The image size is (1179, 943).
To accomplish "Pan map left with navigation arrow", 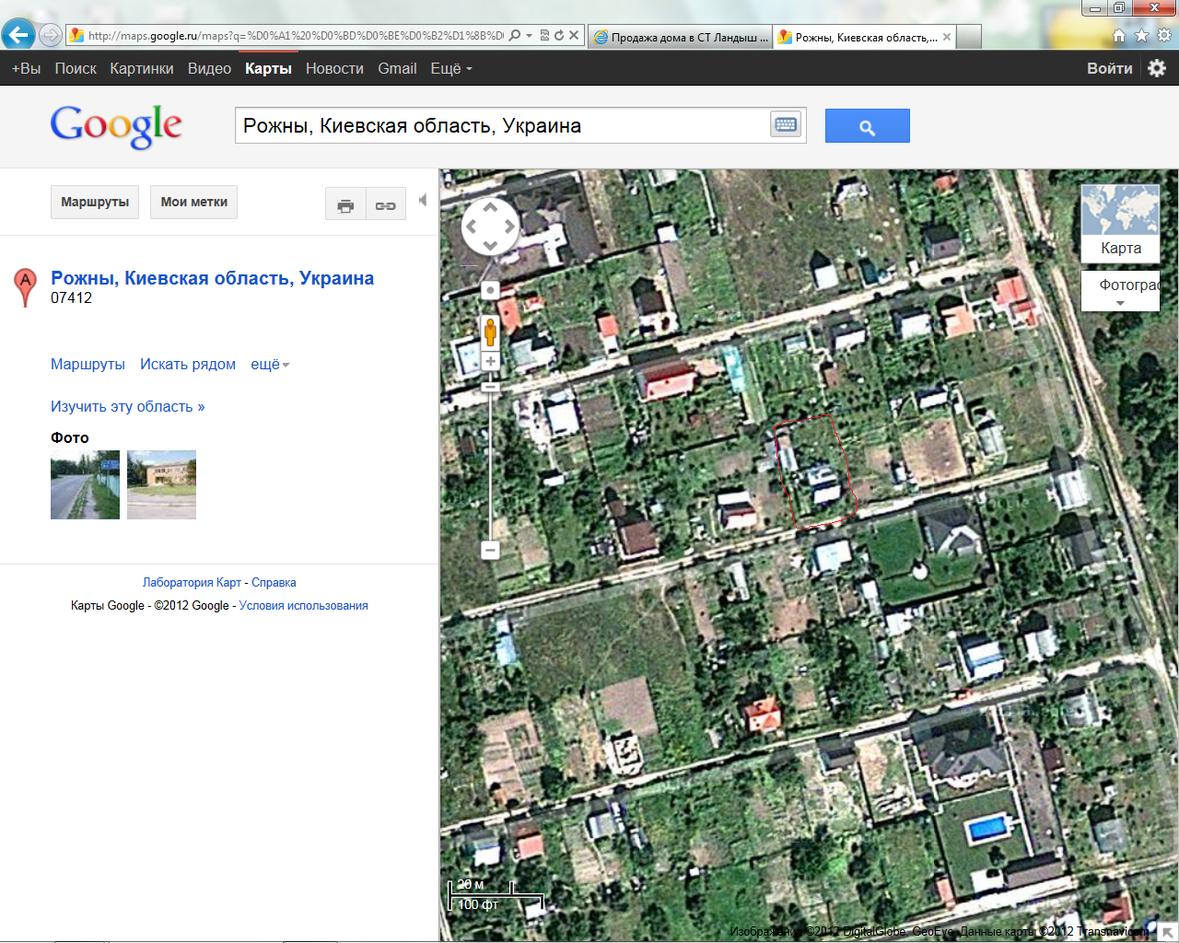I will pyautogui.click(x=471, y=226).
